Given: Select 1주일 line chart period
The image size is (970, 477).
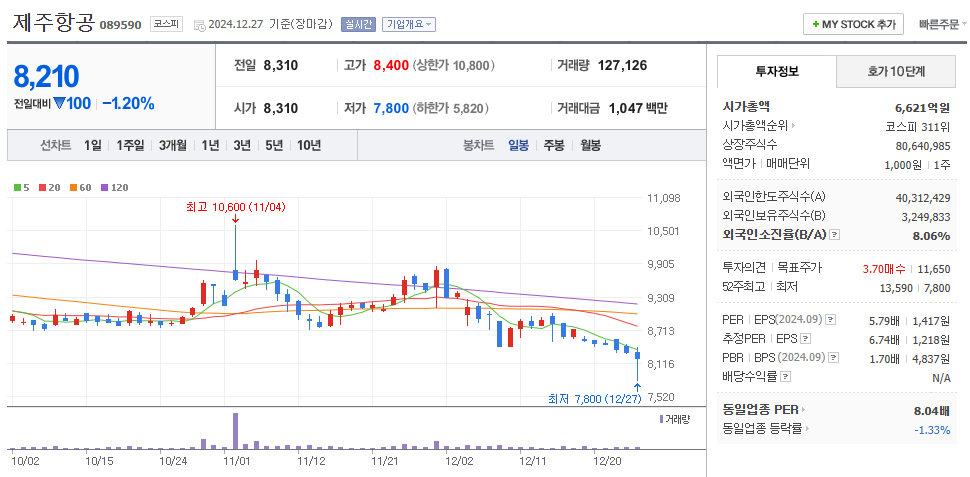Looking at the screenshot, I should pos(130,146).
